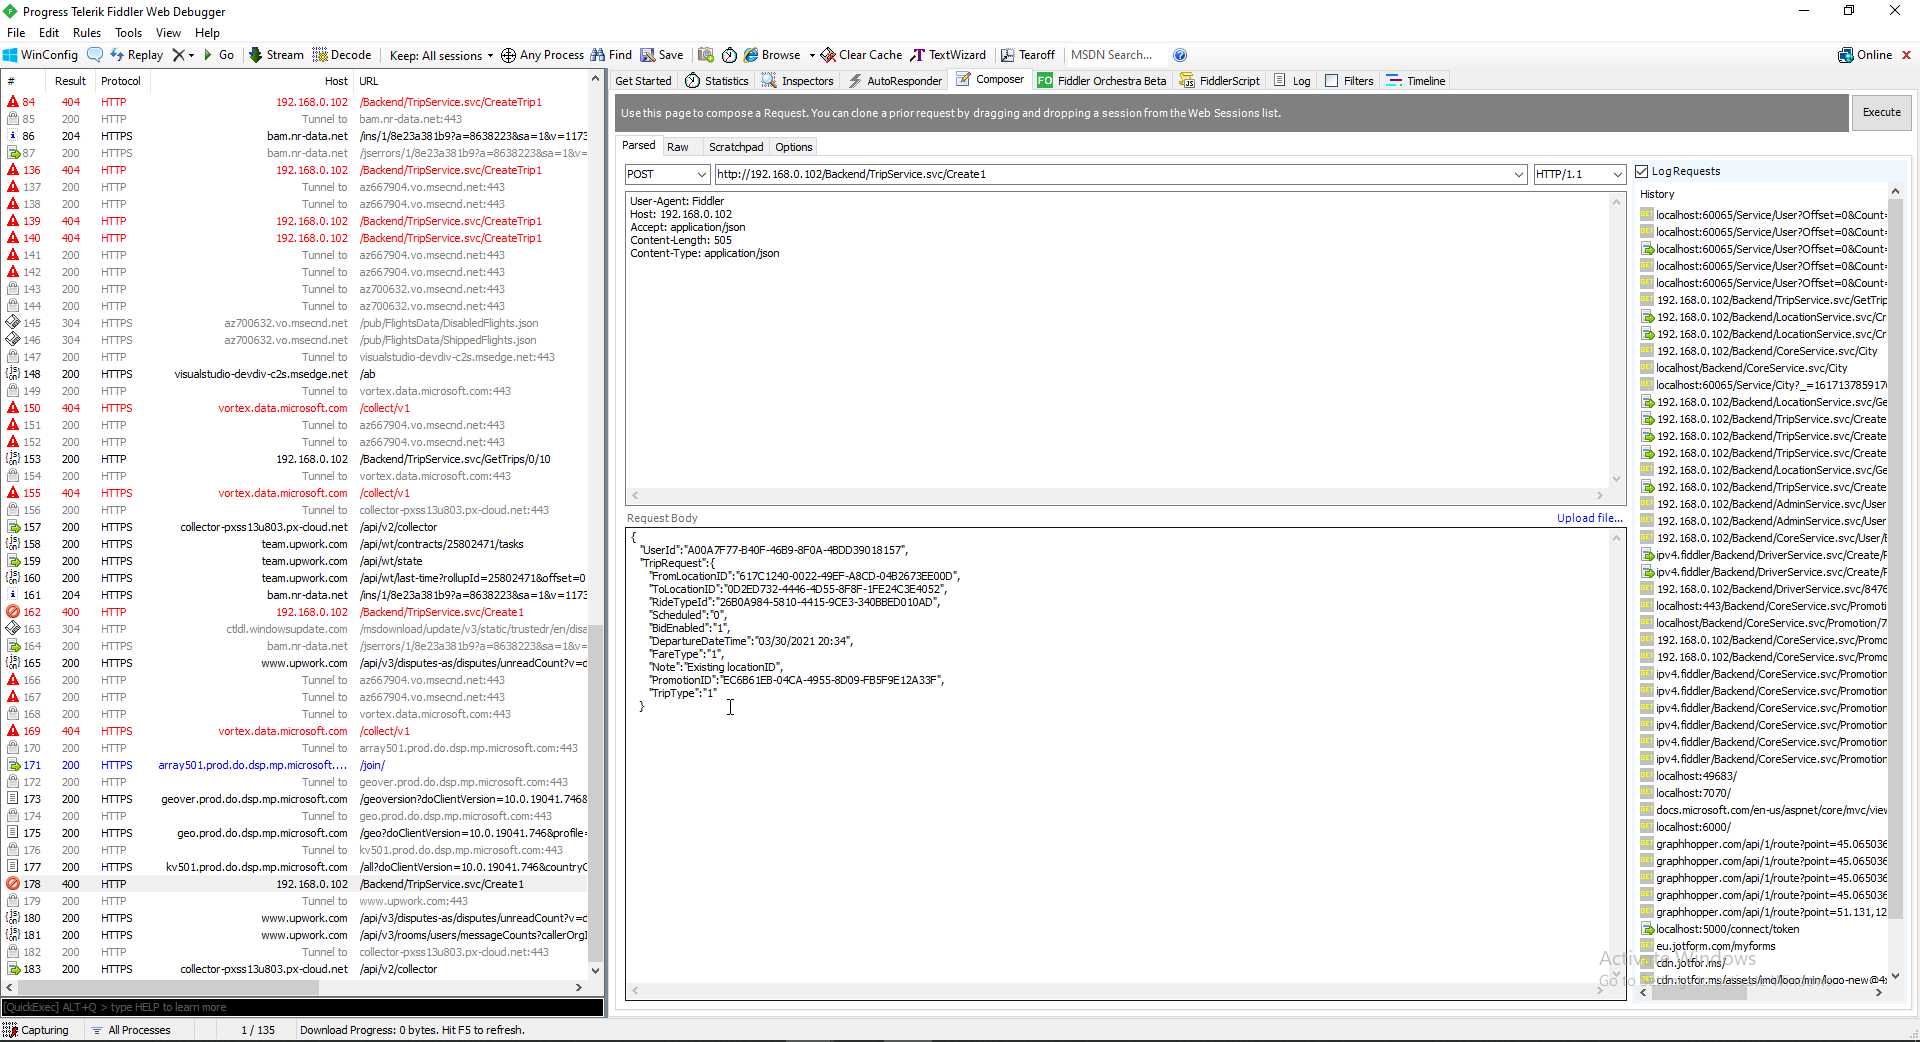Image resolution: width=1920 pixels, height=1042 pixels.
Task: Launch Browse with the Internet Explorer icon
Action: [772, 55]
